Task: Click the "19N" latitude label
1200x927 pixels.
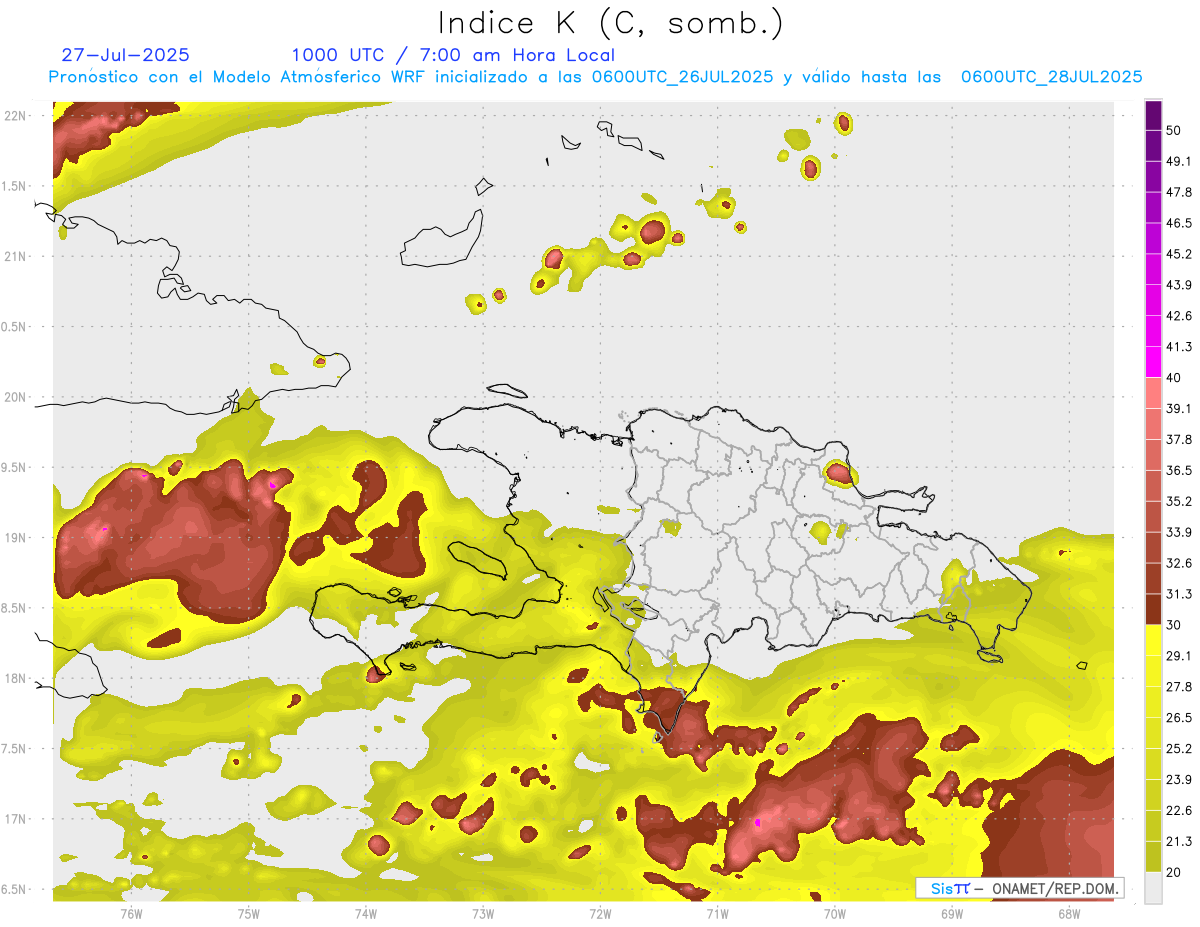Action: point(15,538)
